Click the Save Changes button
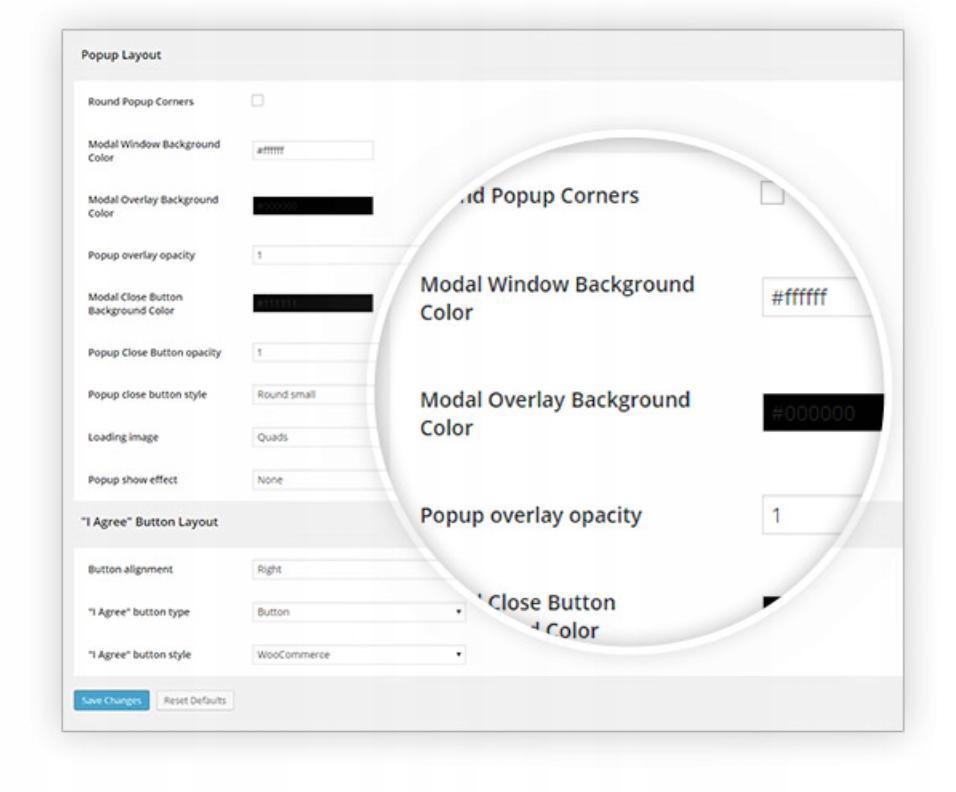 111,701
